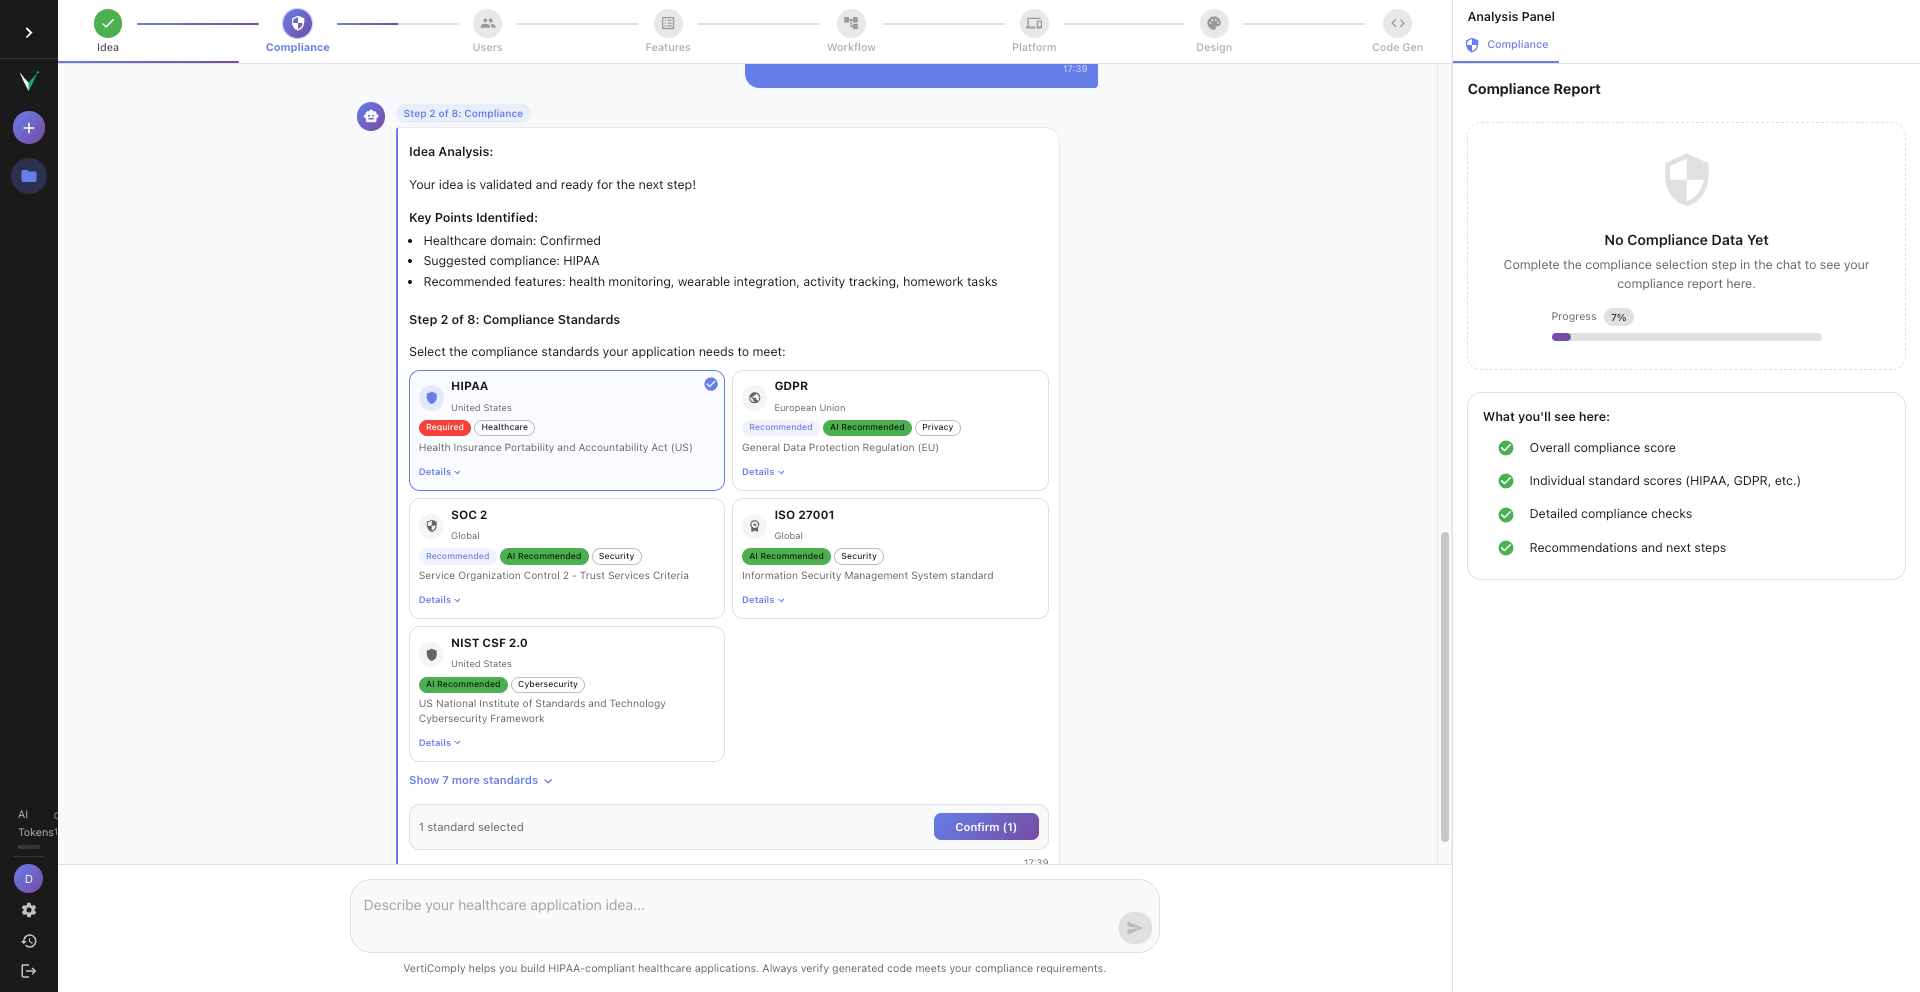Open a new project with the plus button

coord(28,127)
